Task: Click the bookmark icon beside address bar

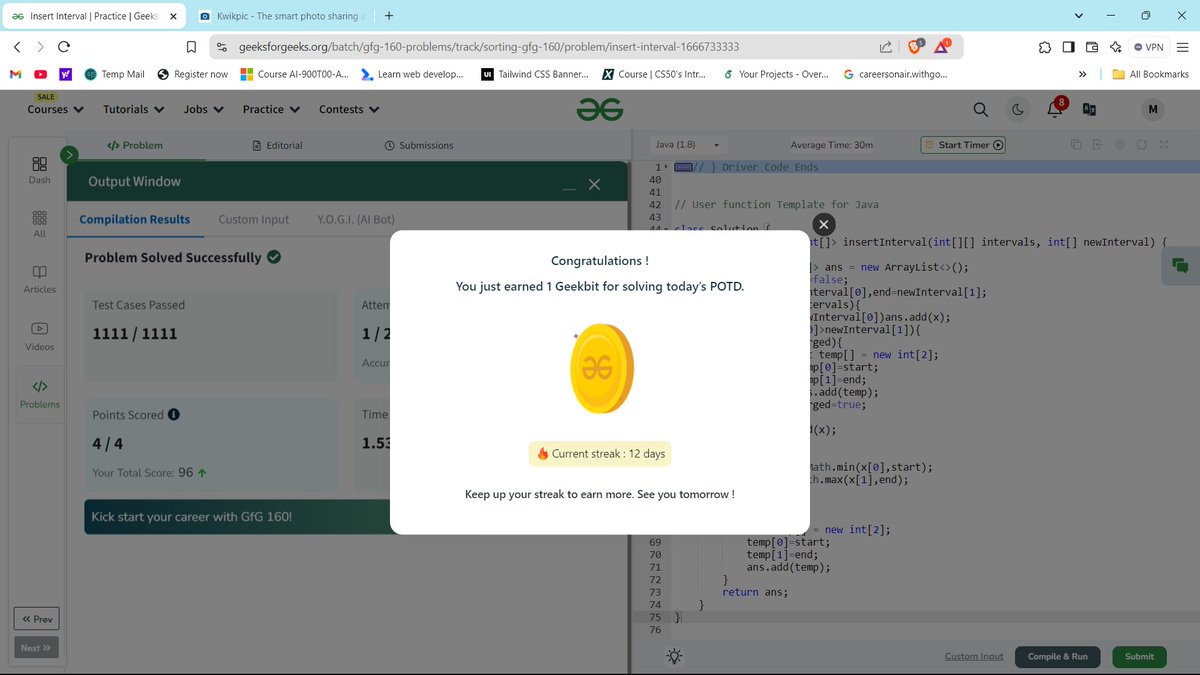Action: pos(191,47)
